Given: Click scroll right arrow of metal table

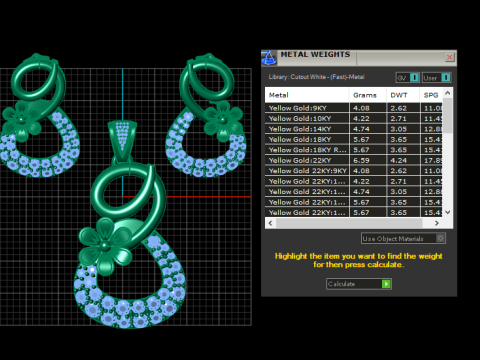Looking at the screenshot, I should pos(437,223).
